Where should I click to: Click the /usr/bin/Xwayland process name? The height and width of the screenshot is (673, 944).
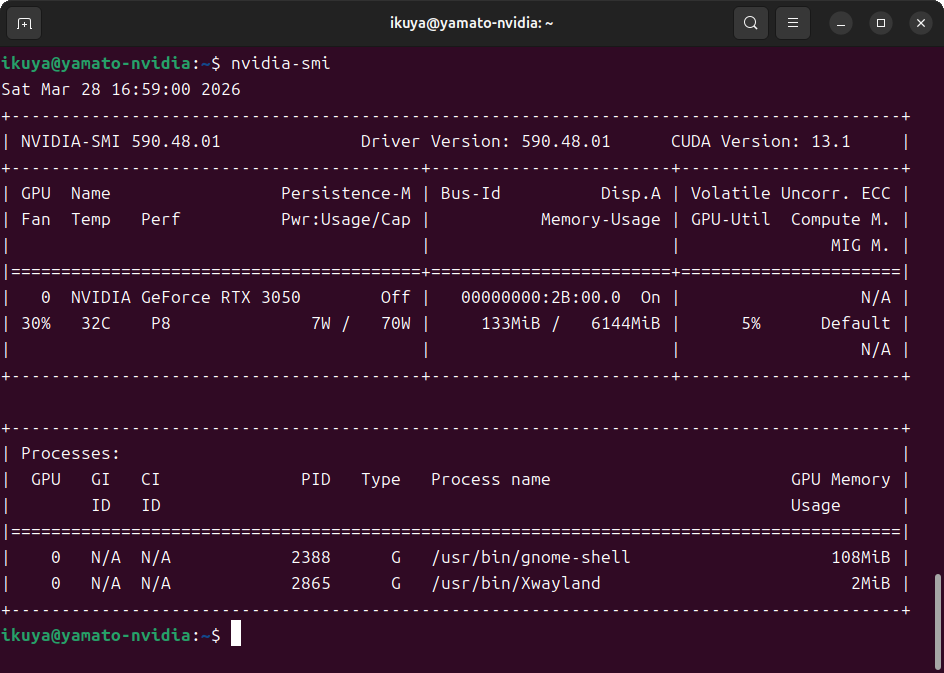pos(515,583)
